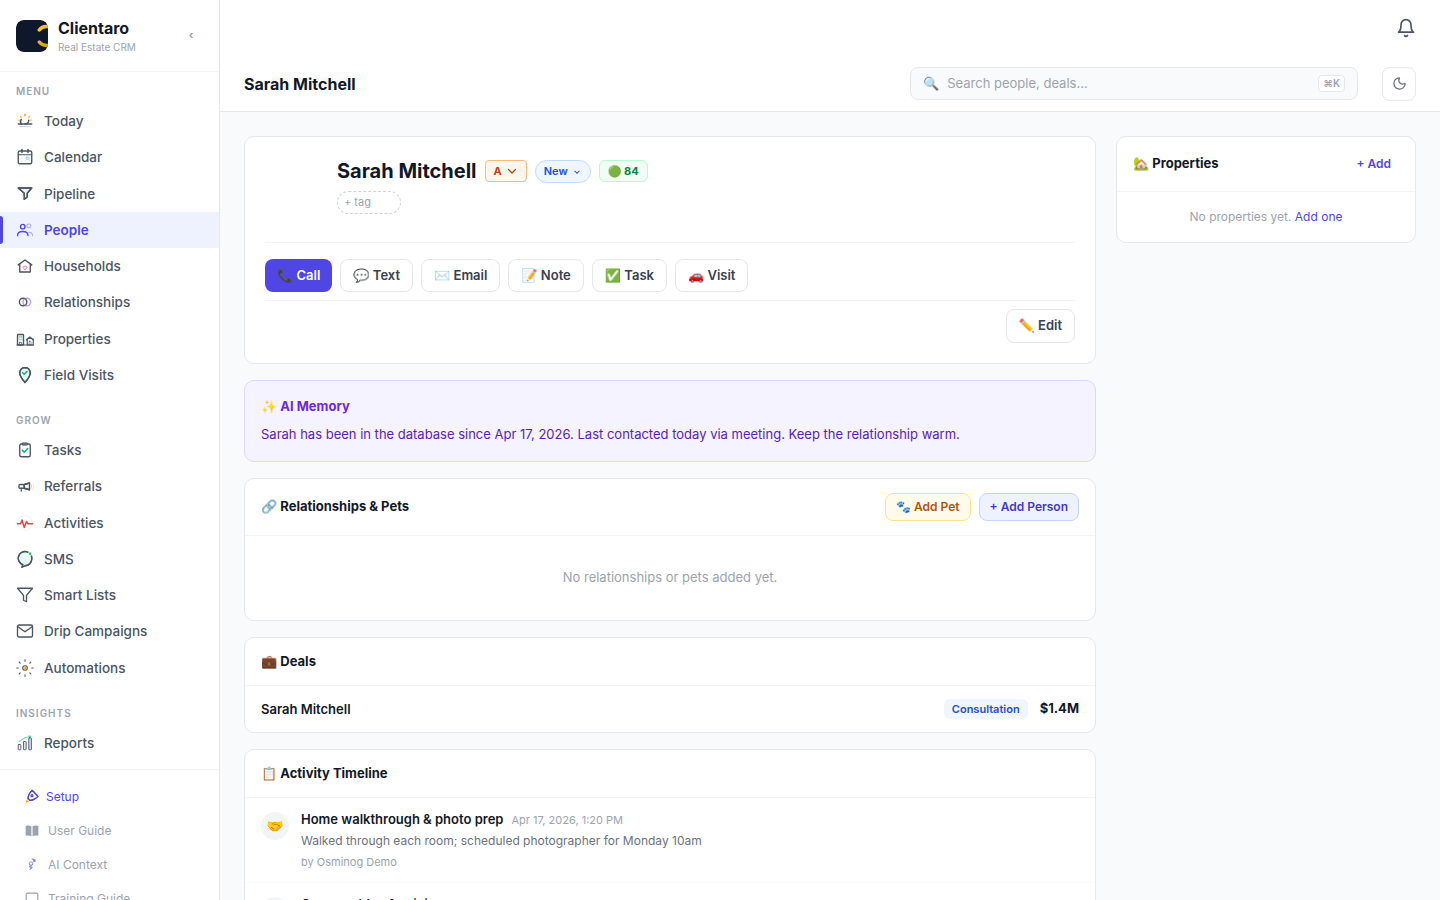
Task: Switch to the Today view
Action: 64,121
